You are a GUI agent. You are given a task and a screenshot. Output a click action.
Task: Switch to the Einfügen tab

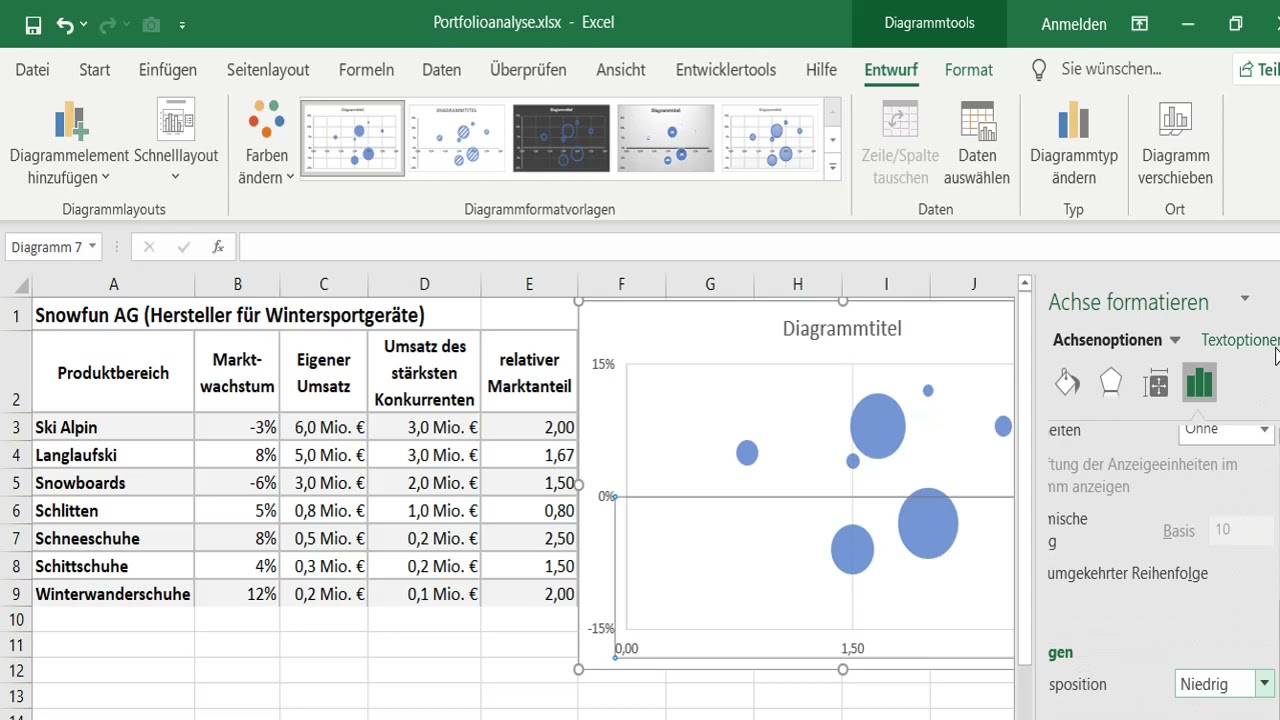click(x=168, y=70)
